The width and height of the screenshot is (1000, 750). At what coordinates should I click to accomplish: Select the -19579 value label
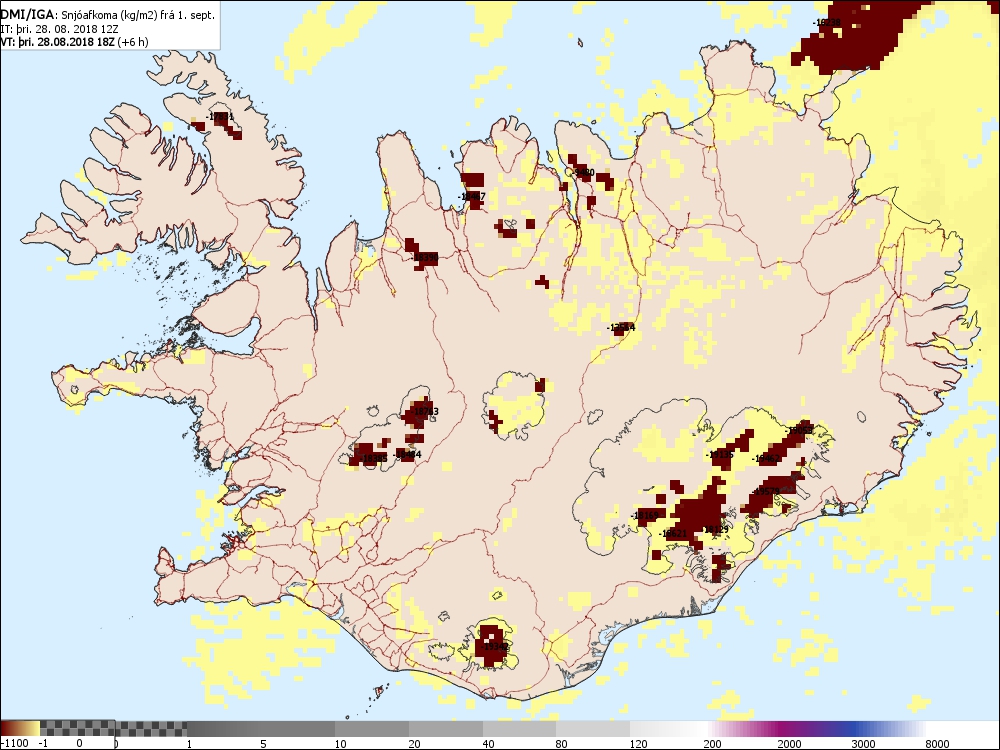pos(765,491)
